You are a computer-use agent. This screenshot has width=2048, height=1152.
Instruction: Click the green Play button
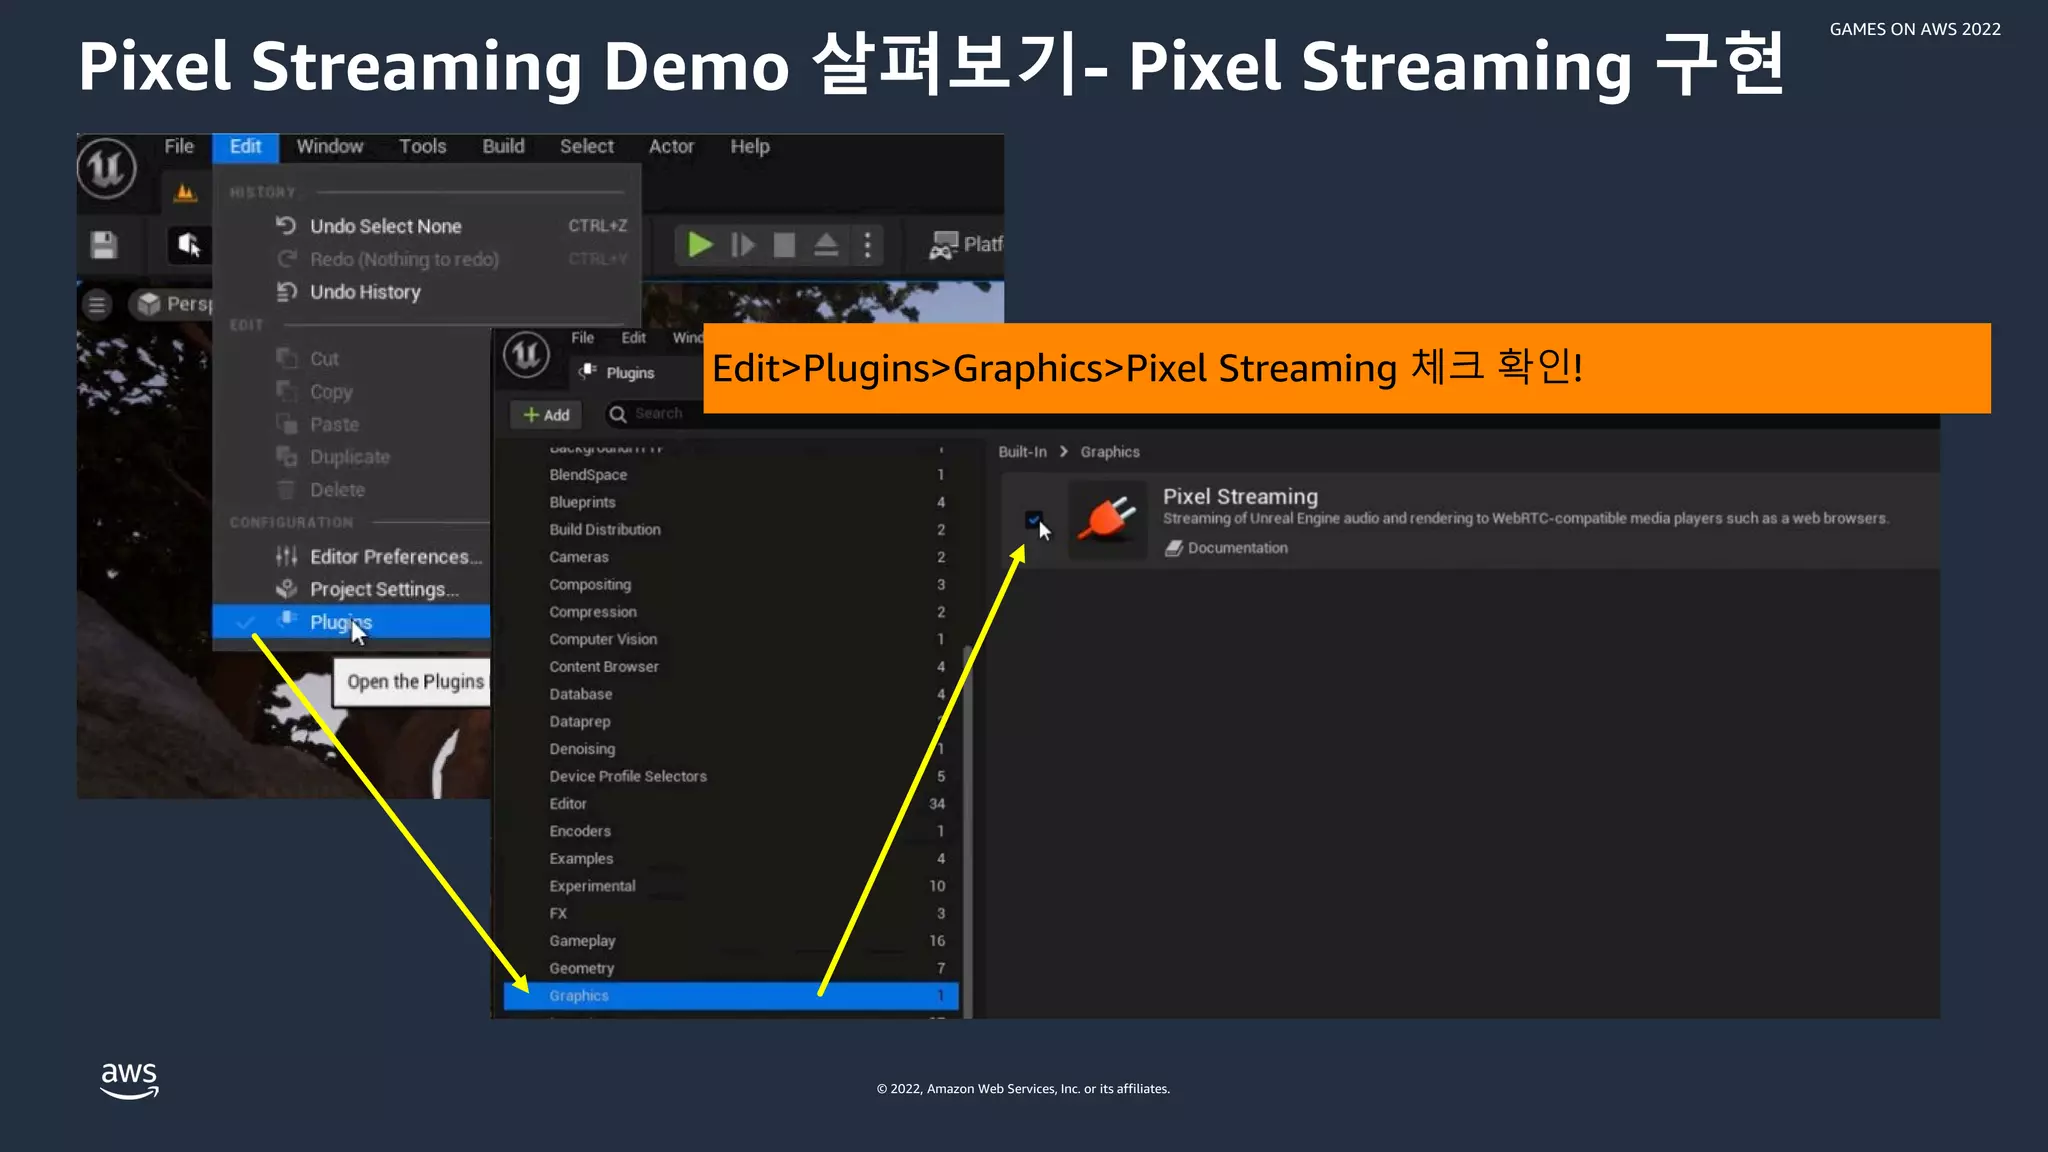pyautogui.click(x=700, y=245)
